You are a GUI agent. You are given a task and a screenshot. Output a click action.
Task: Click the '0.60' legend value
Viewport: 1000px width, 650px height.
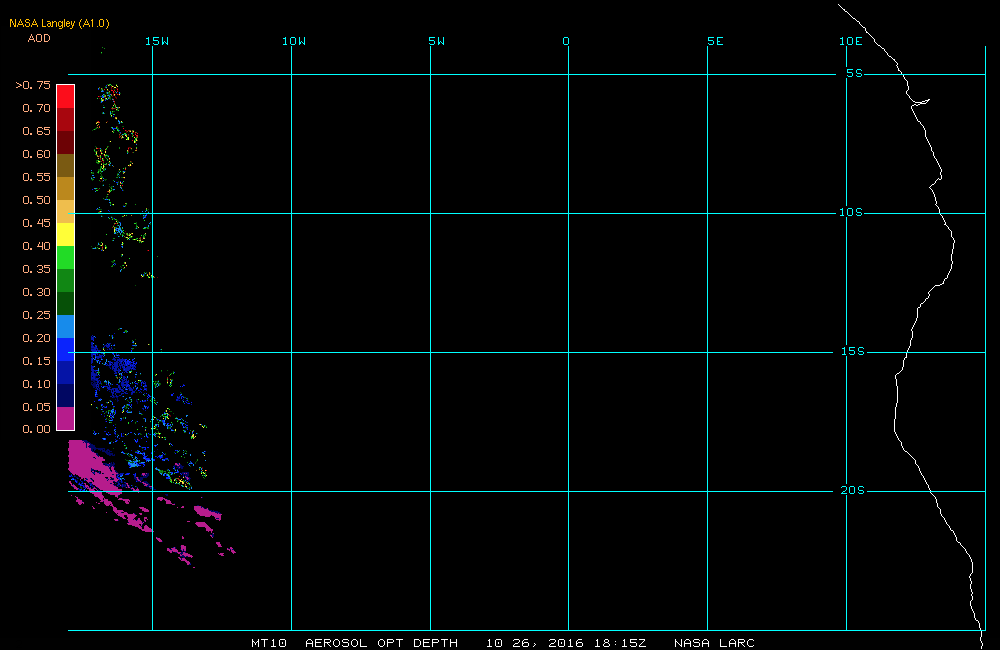pyautogui.click(x=36, y=154)
